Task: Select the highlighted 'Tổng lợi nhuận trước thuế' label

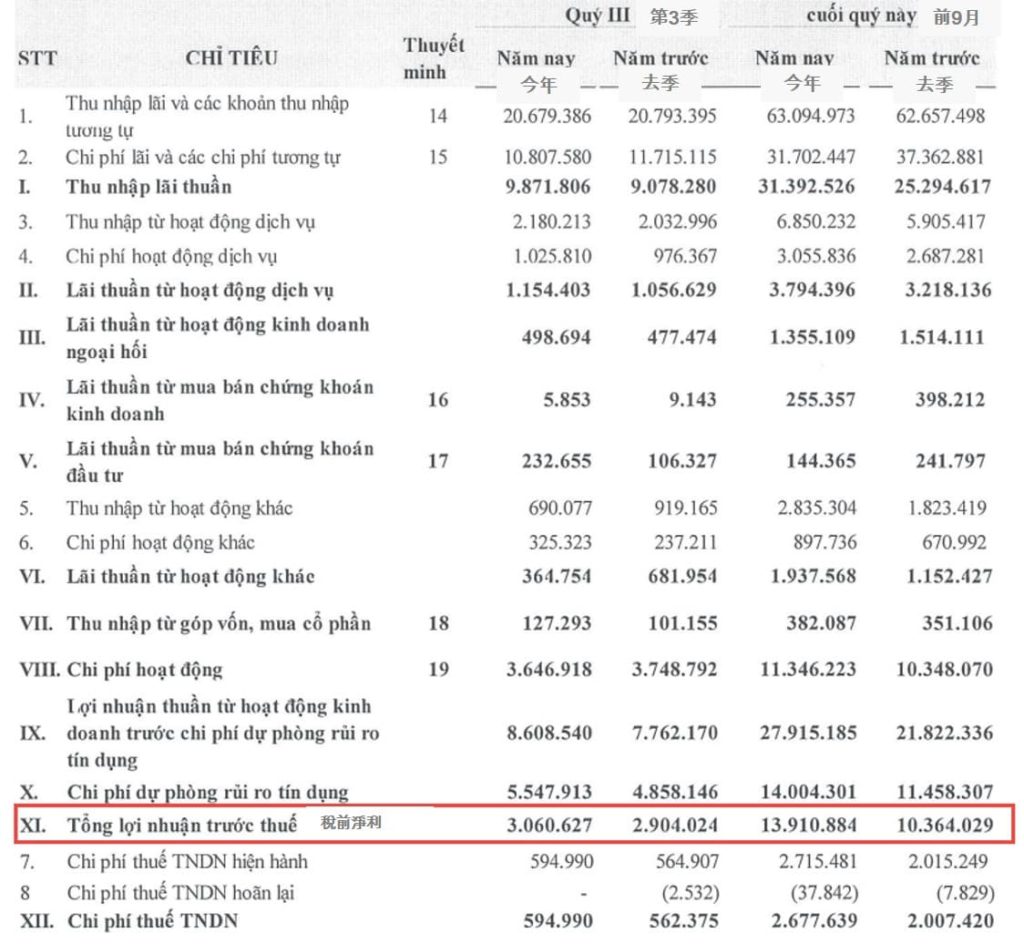Action: pos(182,825)
